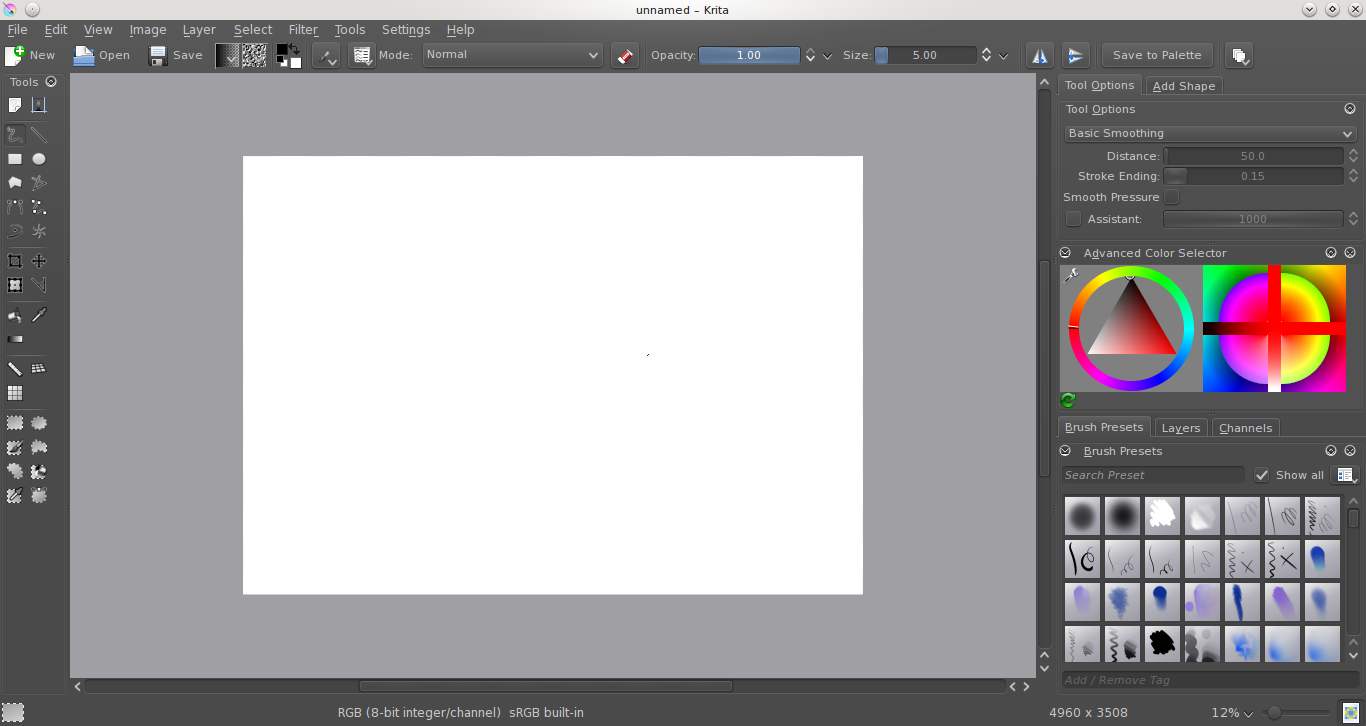Viewport: 1366px width, 726px height.
Task: Choose the Ellipse tool
Action: (38, 158)
